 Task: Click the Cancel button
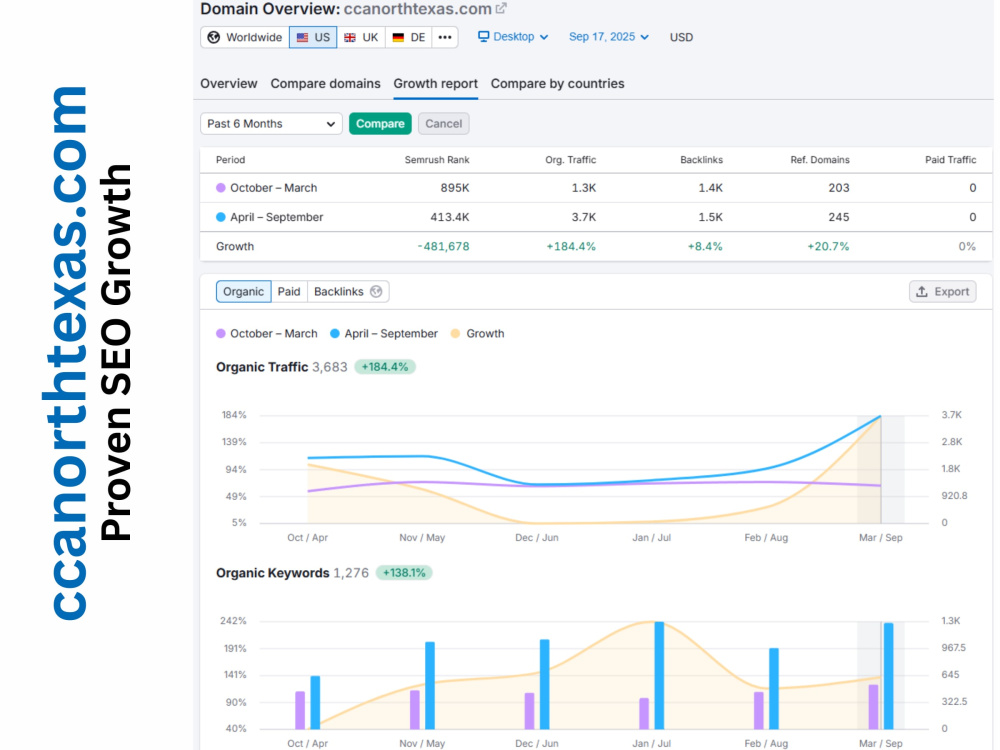tap(444, 124)
